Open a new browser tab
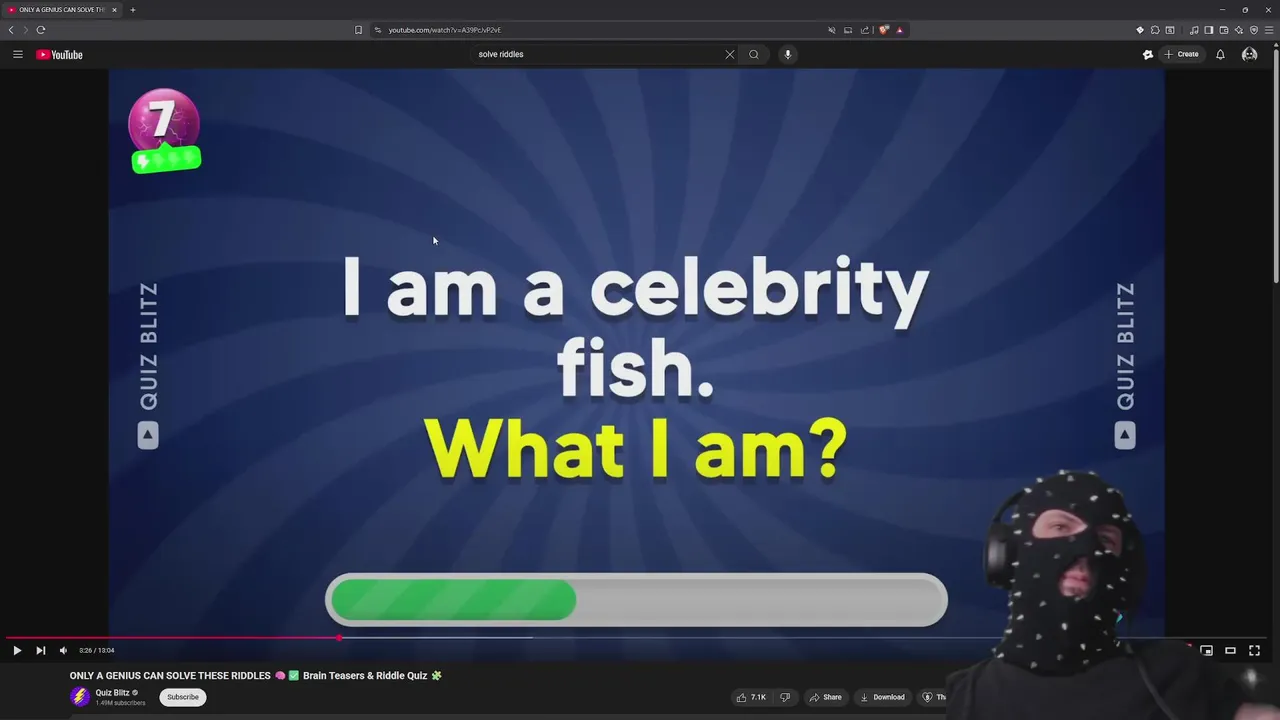Viewport: 1280px width, 720px height. coord(132,10)
